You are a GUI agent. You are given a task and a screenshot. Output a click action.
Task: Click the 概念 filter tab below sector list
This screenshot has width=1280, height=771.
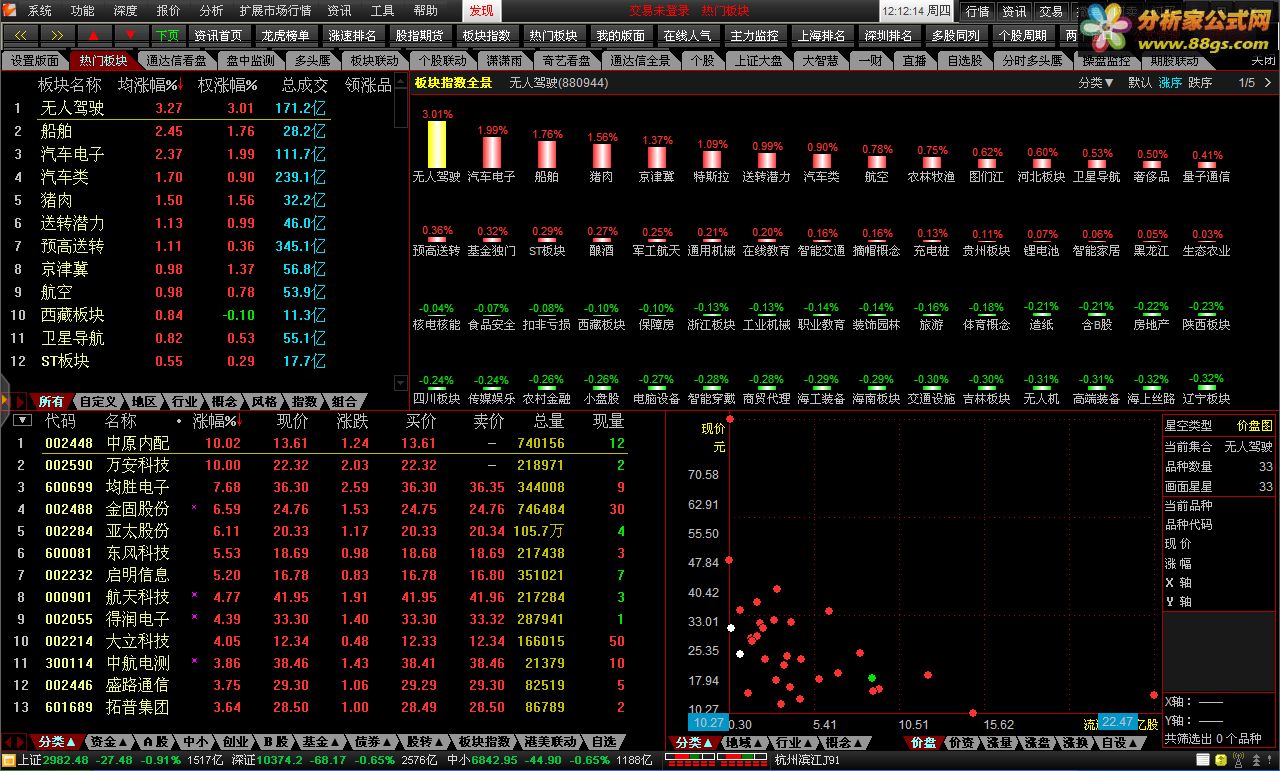225,401
